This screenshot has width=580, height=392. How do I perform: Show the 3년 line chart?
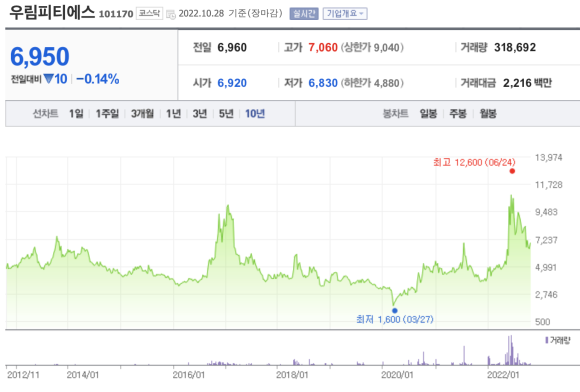200,114
